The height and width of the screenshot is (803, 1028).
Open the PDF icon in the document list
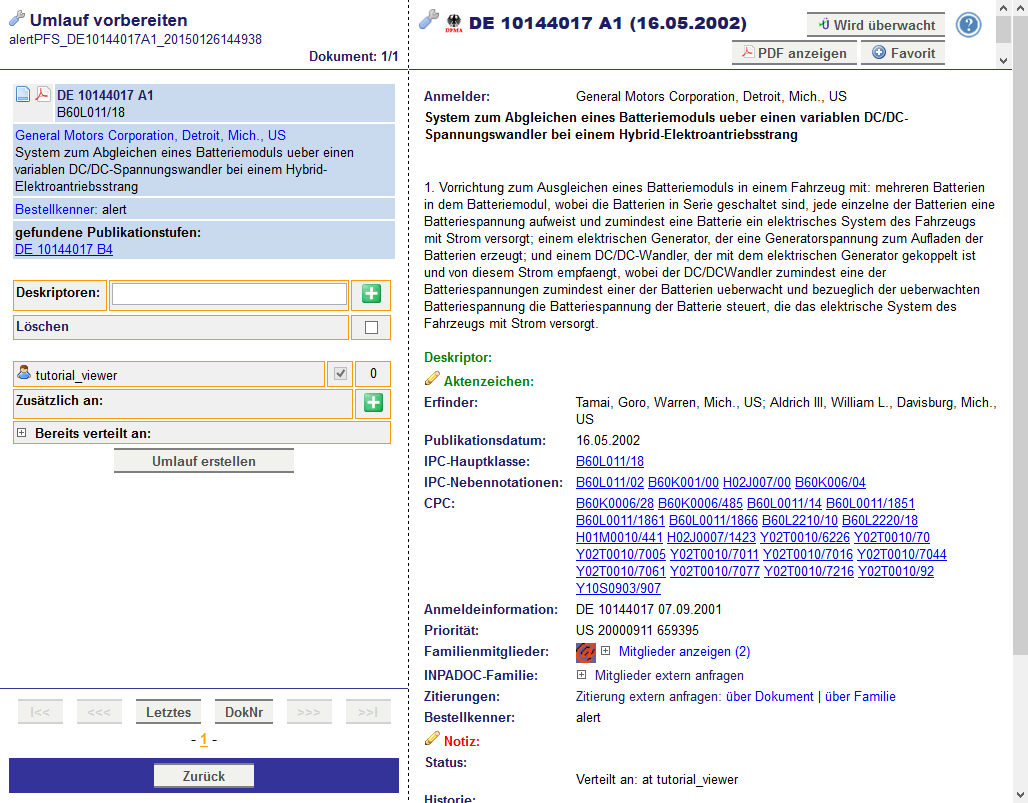43,95
